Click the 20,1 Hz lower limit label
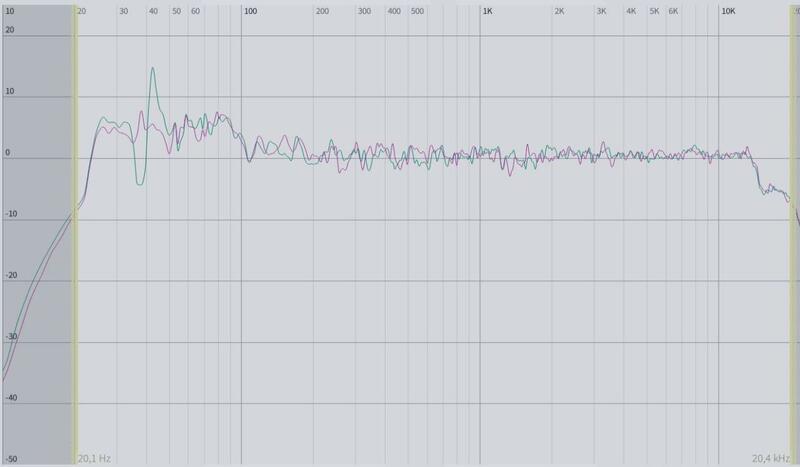Viewport: 800px width, 467px height. [x=94, y=458]
